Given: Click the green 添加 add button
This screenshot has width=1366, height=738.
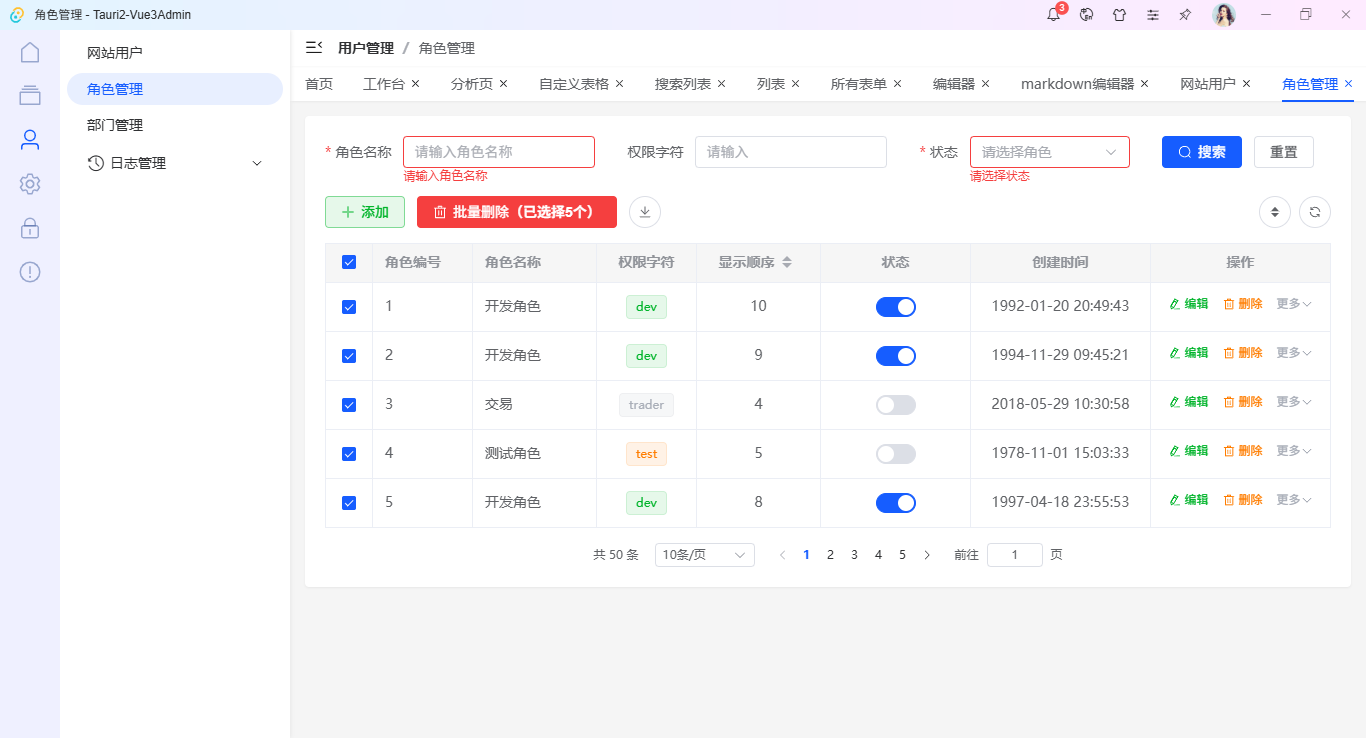Looking at the screenshot, I should pos(365,212).
